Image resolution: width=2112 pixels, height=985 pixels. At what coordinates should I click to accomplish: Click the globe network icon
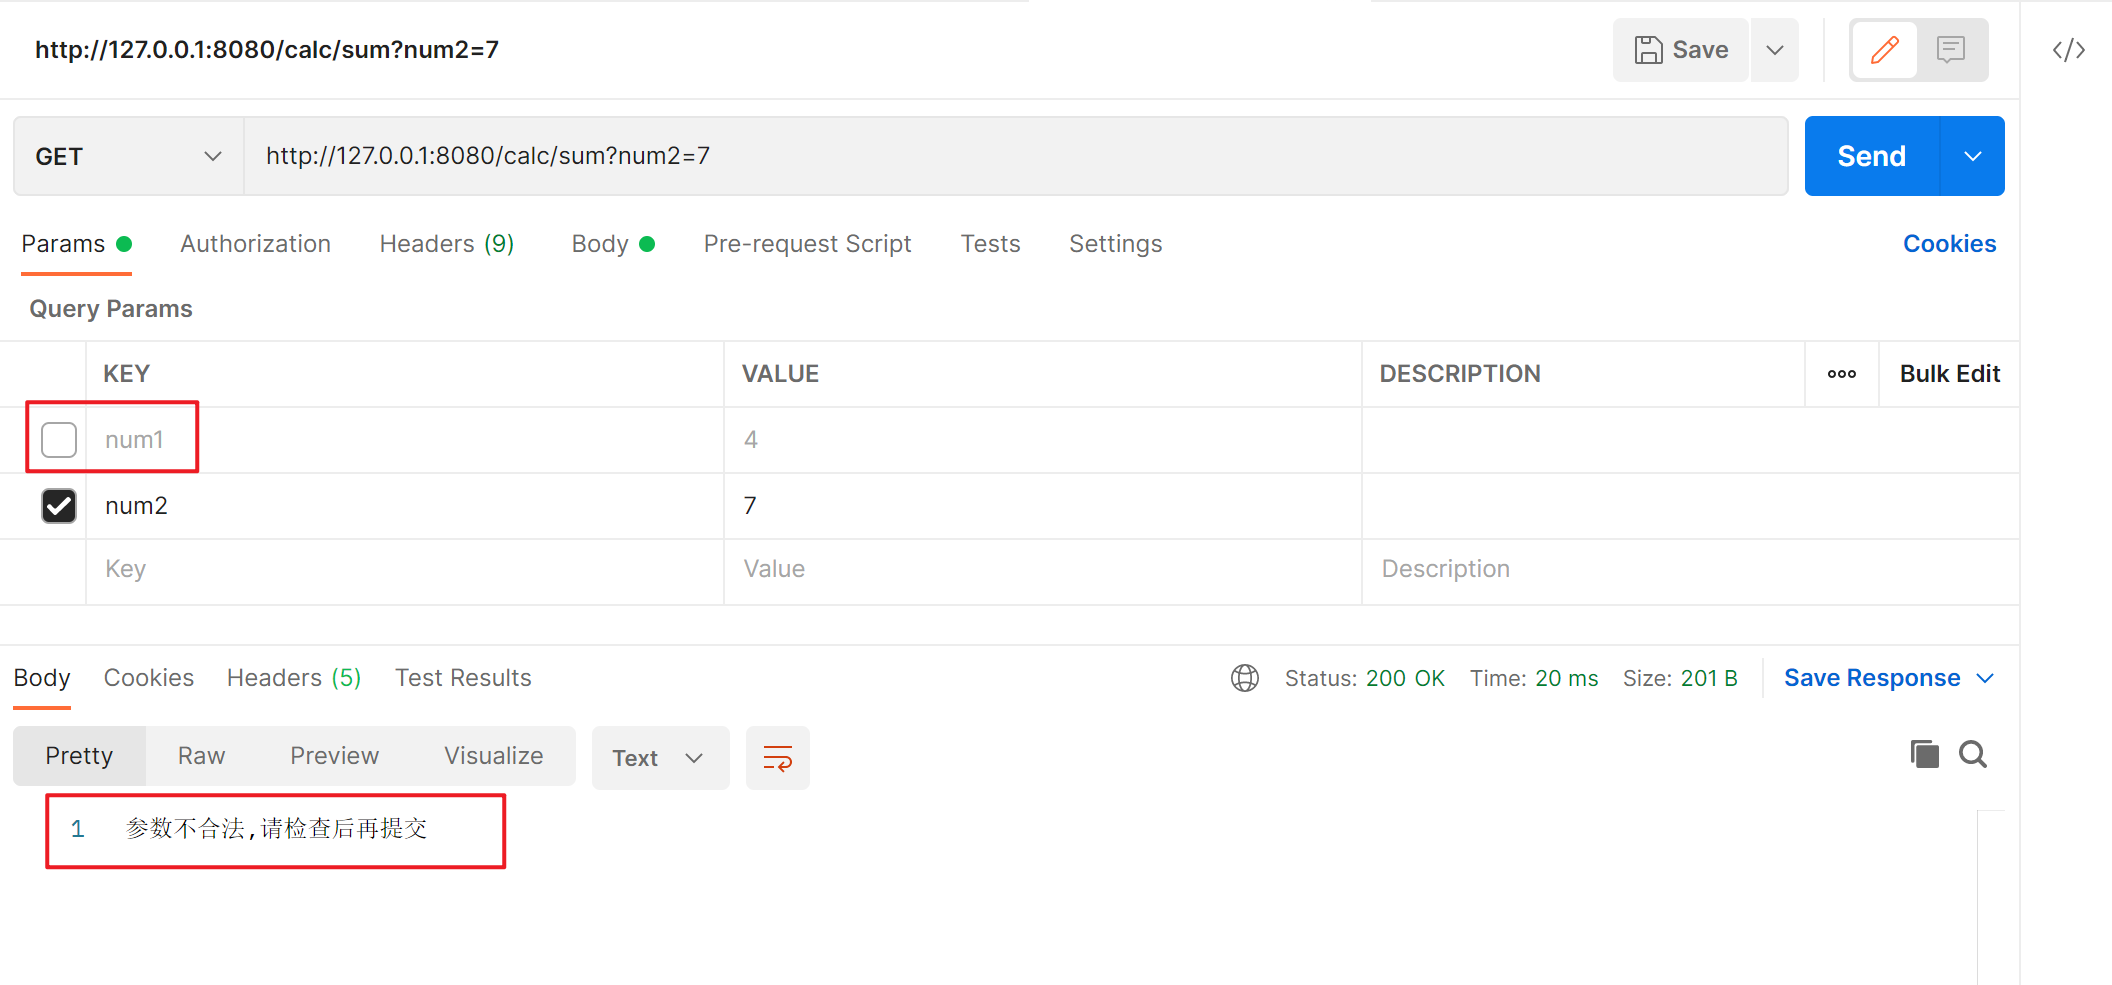click(x=1245, y=678)
